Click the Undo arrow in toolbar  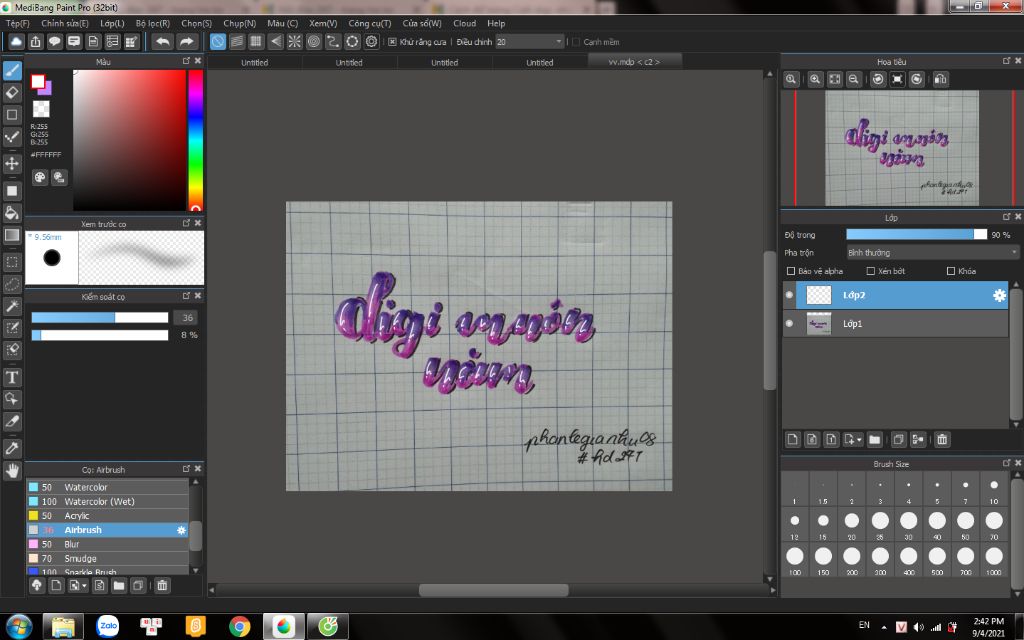point(162,42)
